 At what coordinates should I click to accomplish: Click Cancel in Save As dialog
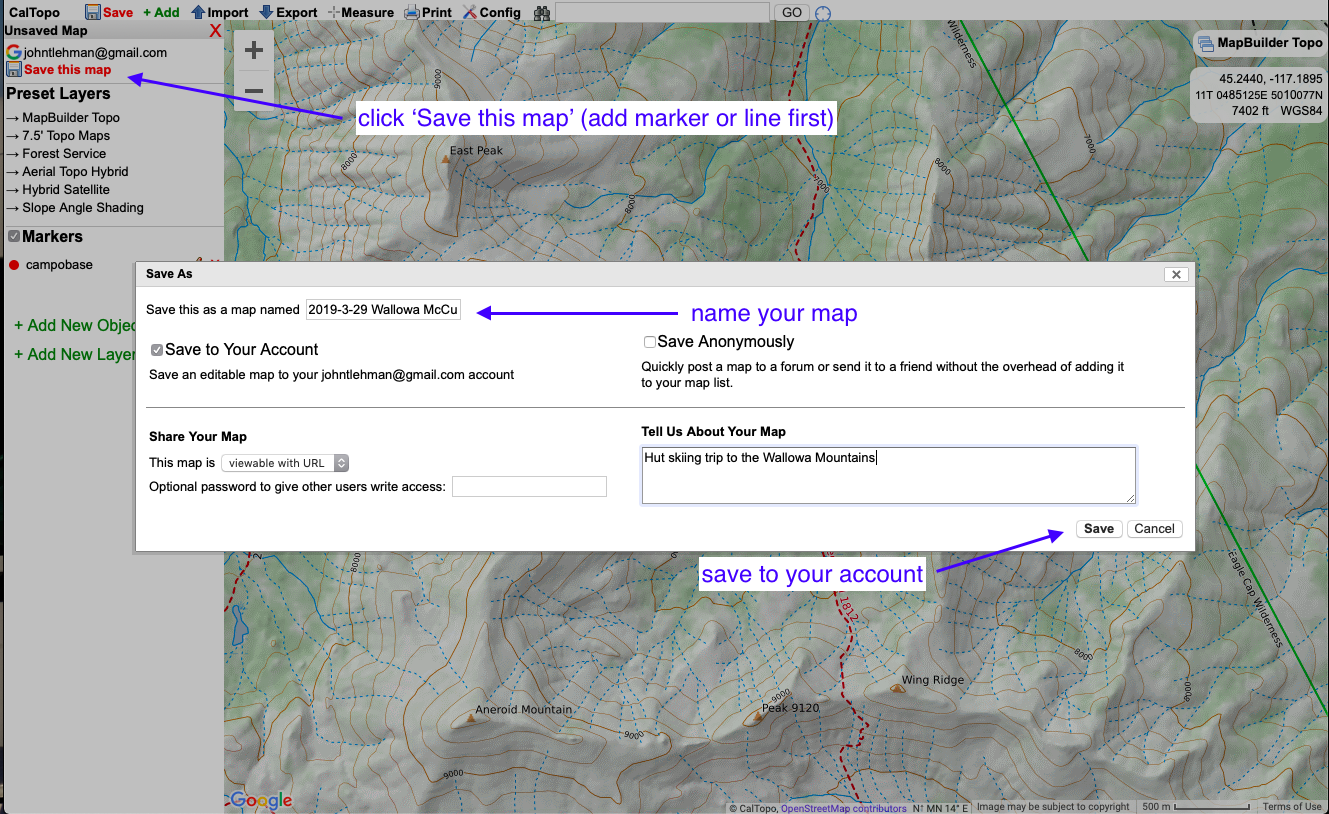tap(1155, 529)
